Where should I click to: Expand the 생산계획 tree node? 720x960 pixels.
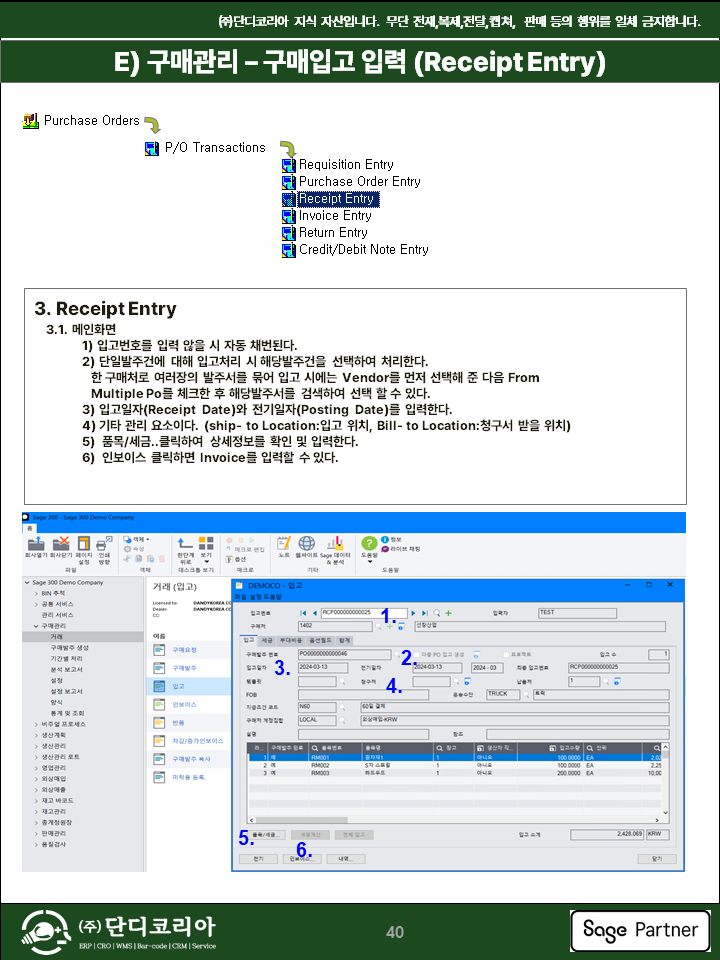point(36,735)
